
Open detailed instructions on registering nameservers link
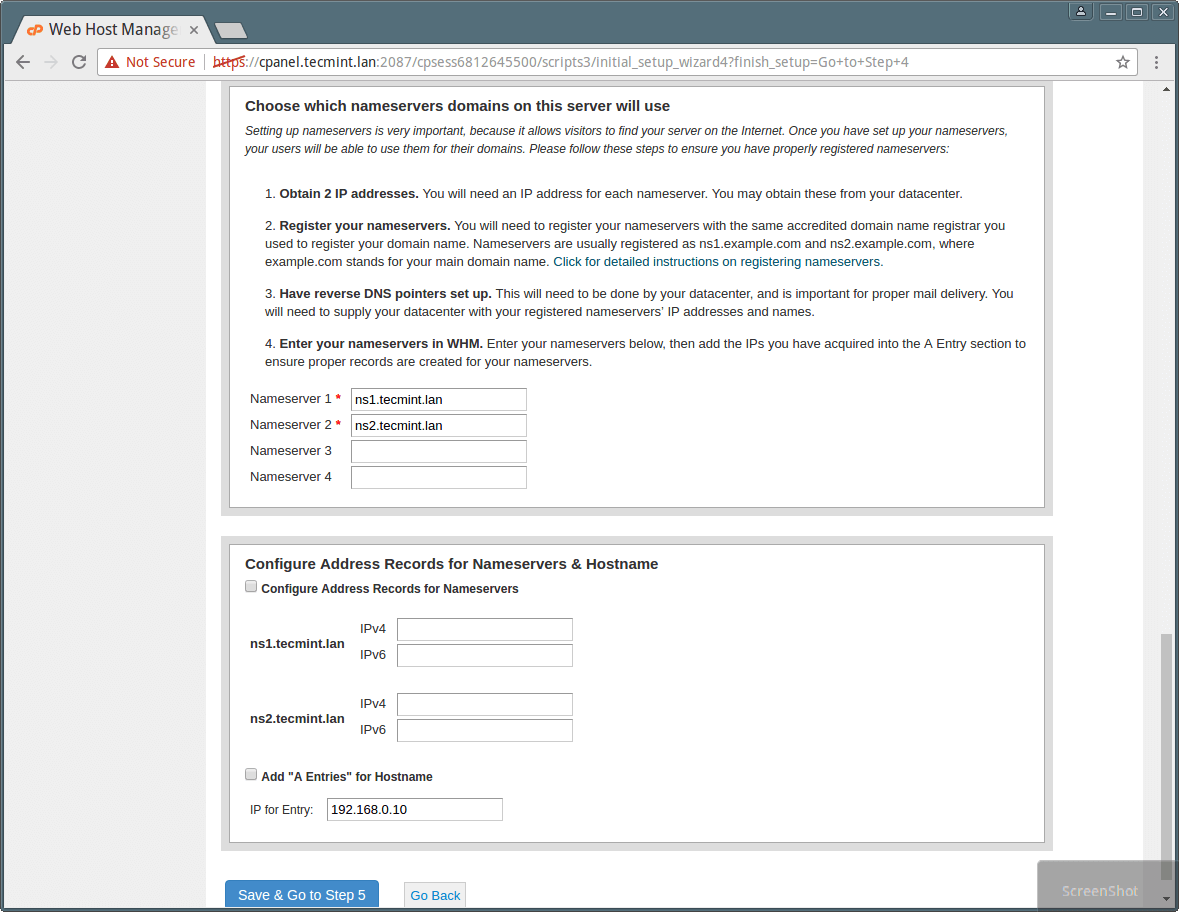coord(718,262)
